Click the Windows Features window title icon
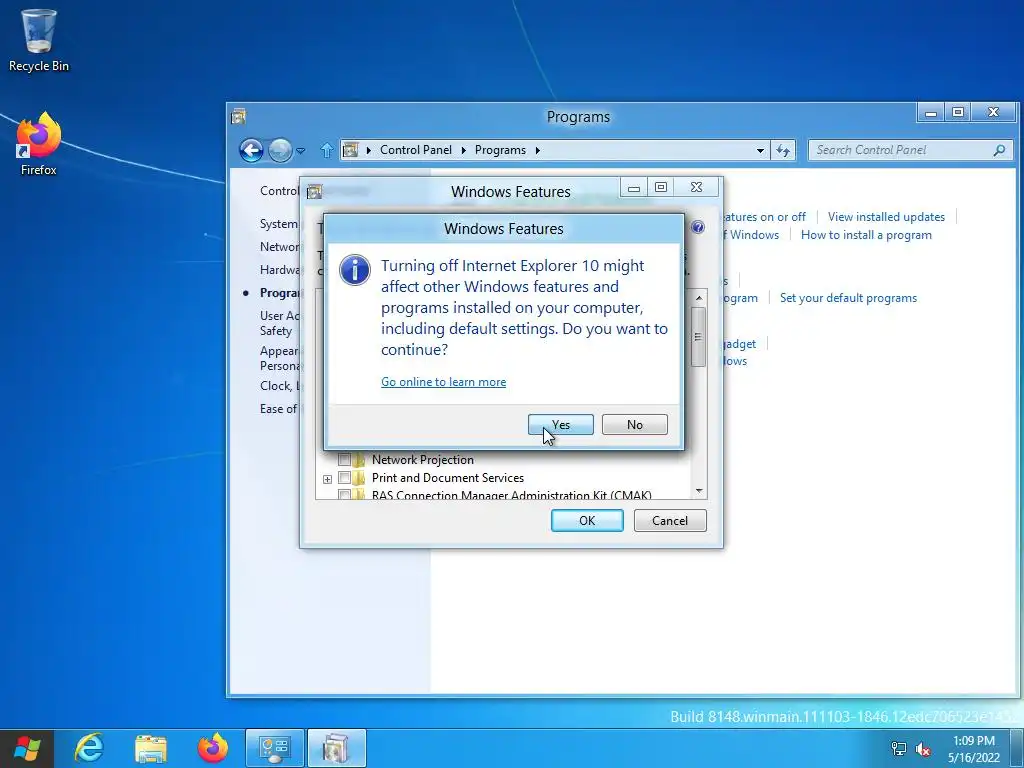 pyautogui.click(x=314, y=191)
